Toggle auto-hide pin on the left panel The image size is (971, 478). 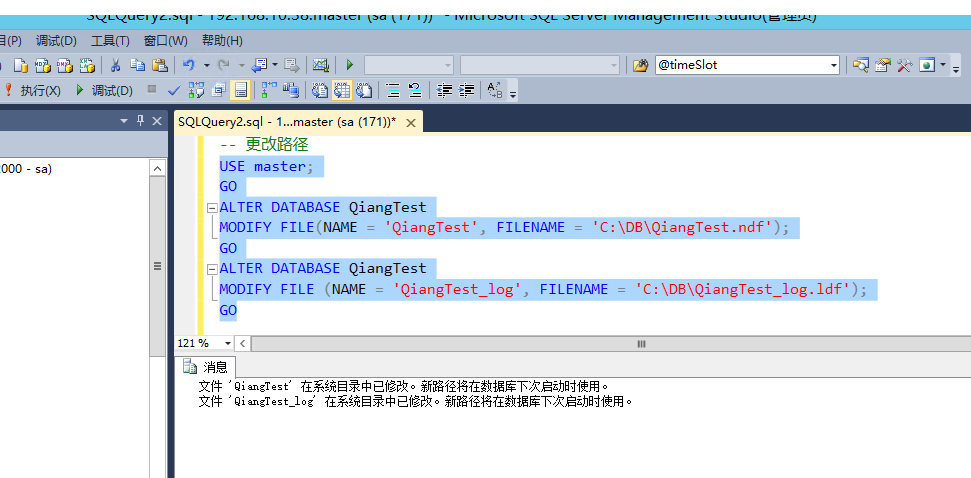point(140,121)
